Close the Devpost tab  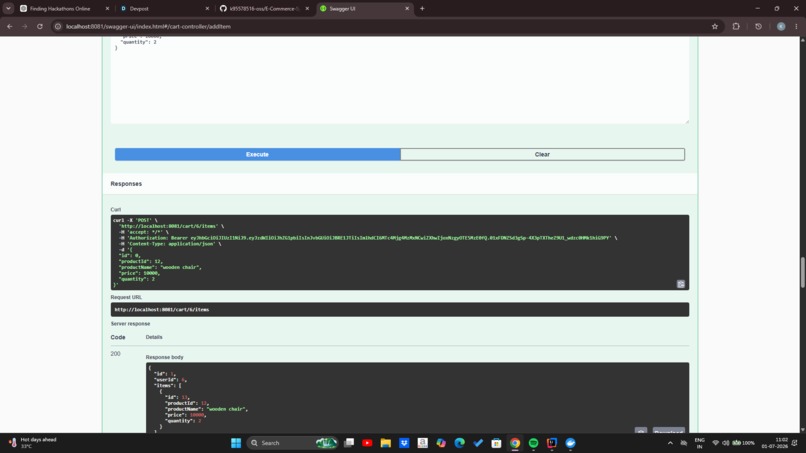207,9
